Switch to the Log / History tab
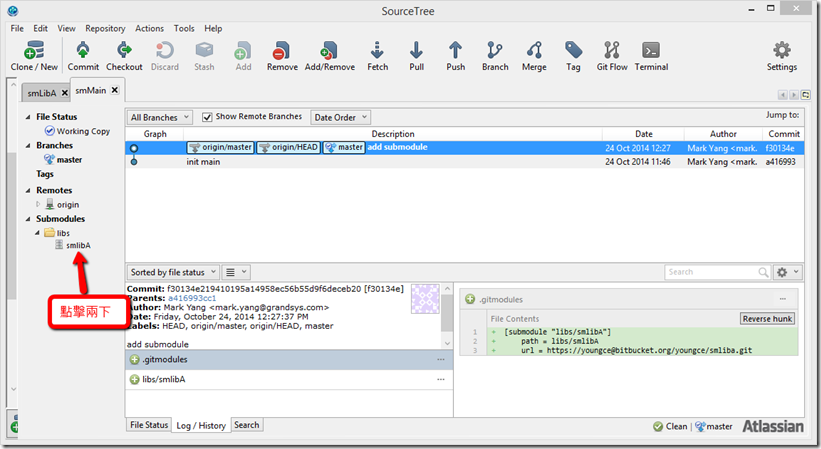Viewport: 821px width, 449px height. pyautogui.click(x=201, y=425)
